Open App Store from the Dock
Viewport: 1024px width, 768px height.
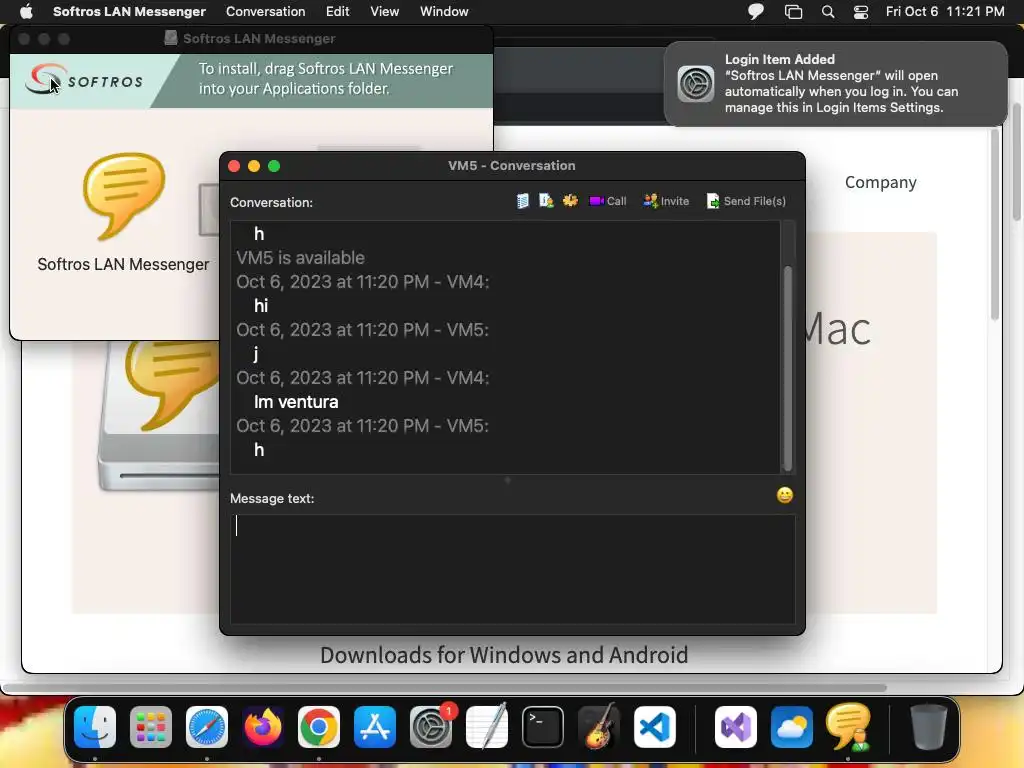pyautogui.click(x=375, y=726)
